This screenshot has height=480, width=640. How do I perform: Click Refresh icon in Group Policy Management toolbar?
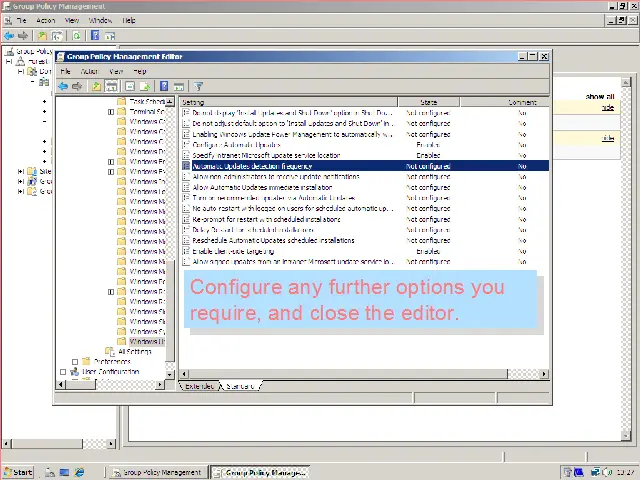pos(76,36)
